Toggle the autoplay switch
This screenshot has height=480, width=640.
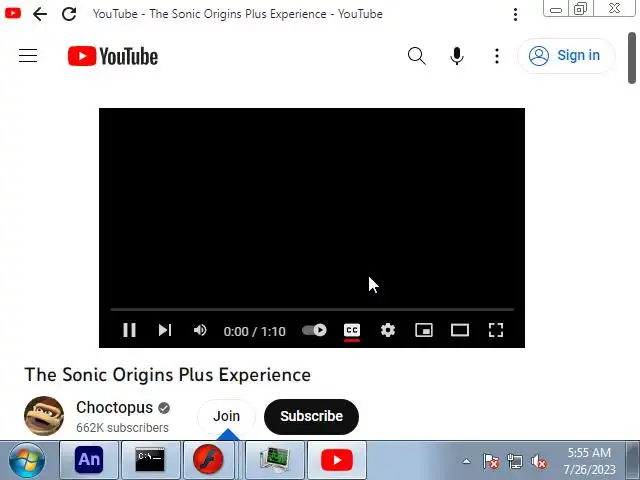(x=314, y=330)
